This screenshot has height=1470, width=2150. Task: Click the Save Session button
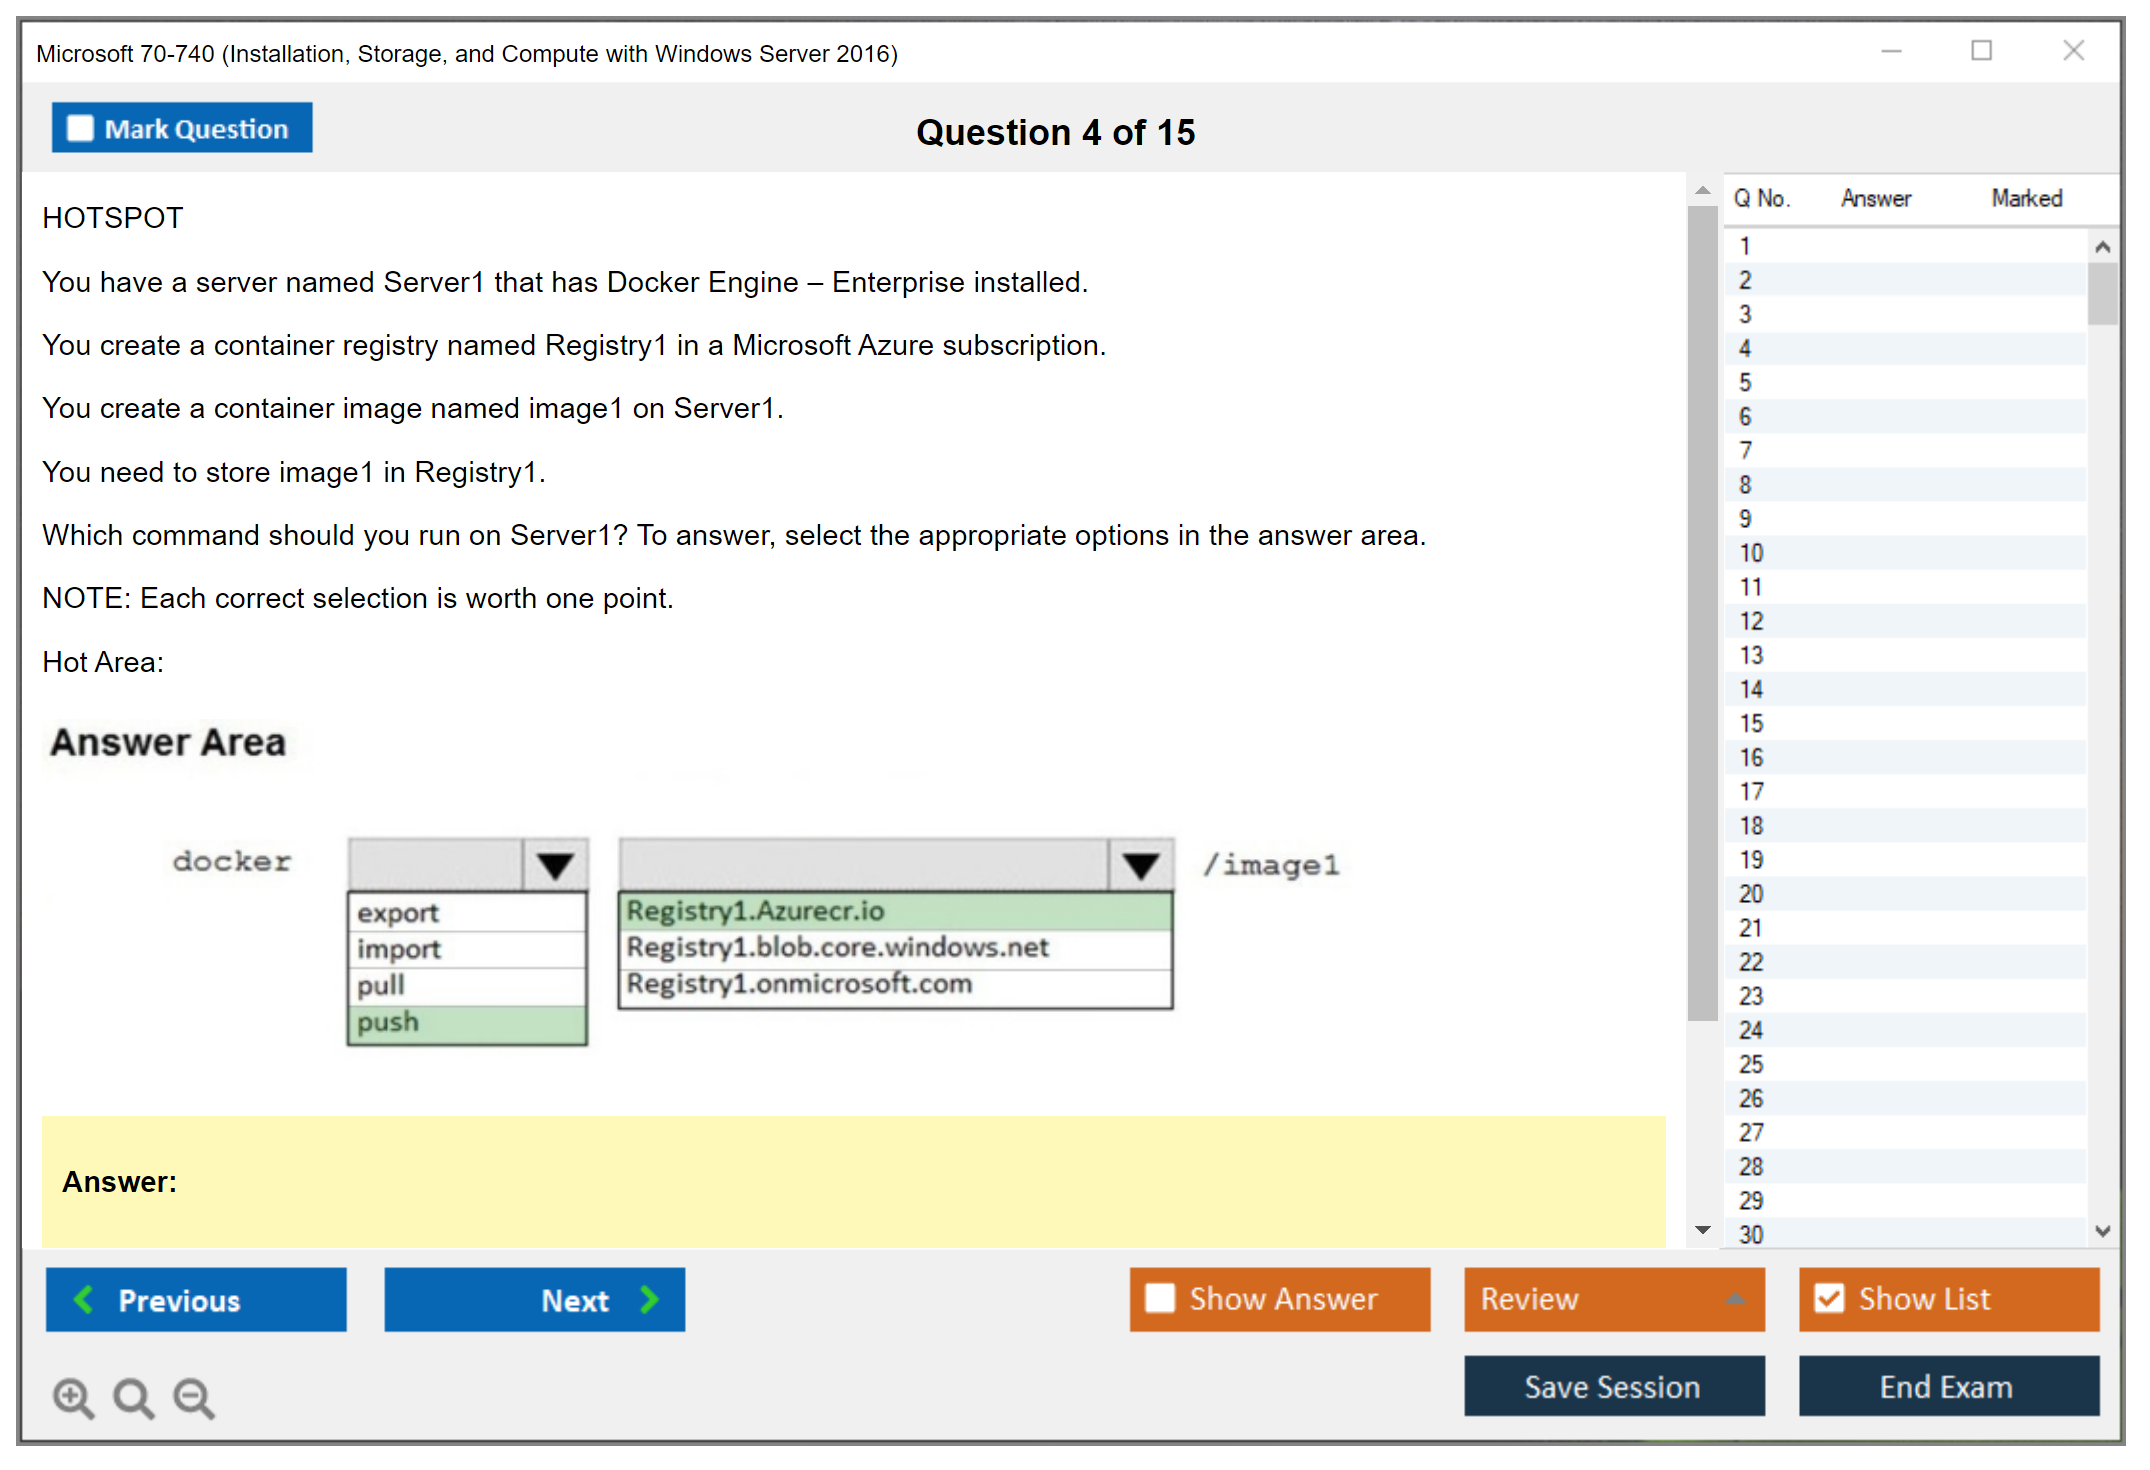[1613, 1386]
